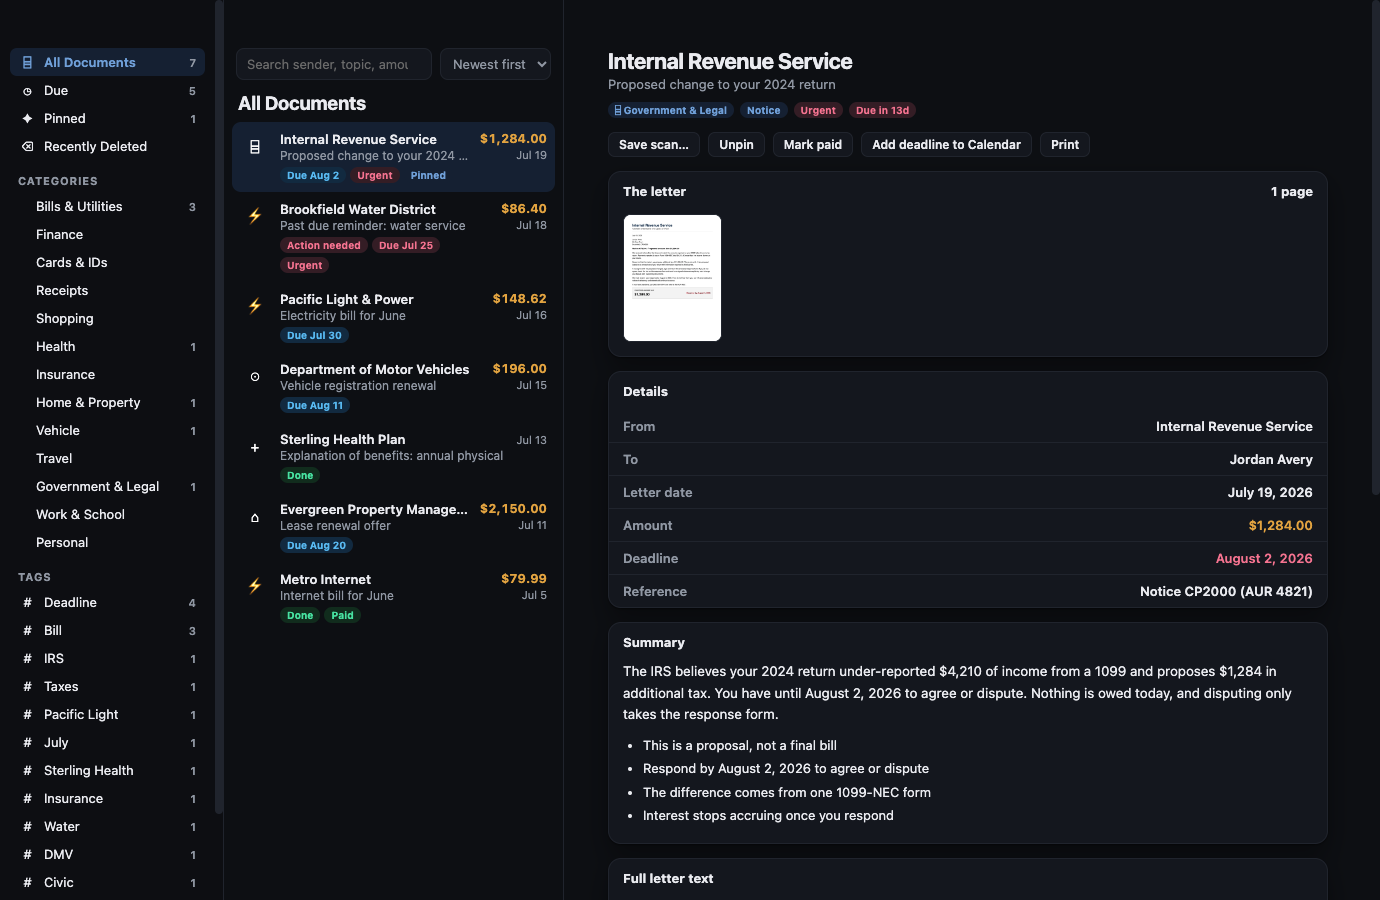Show Pinned documents

[107, 118]
